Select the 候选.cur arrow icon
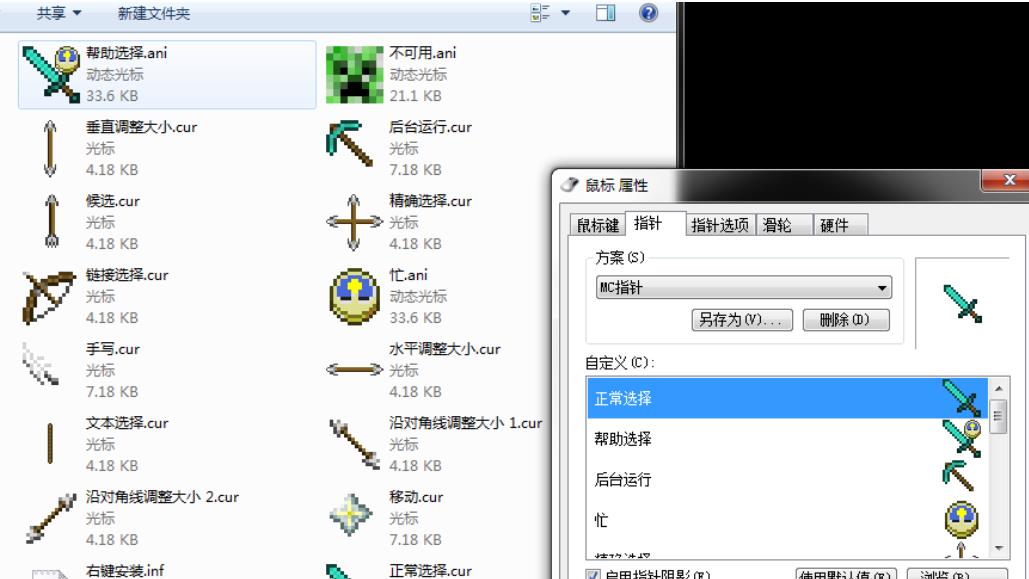This screenshot has width=1029, height=579. (x=52, y=221)
